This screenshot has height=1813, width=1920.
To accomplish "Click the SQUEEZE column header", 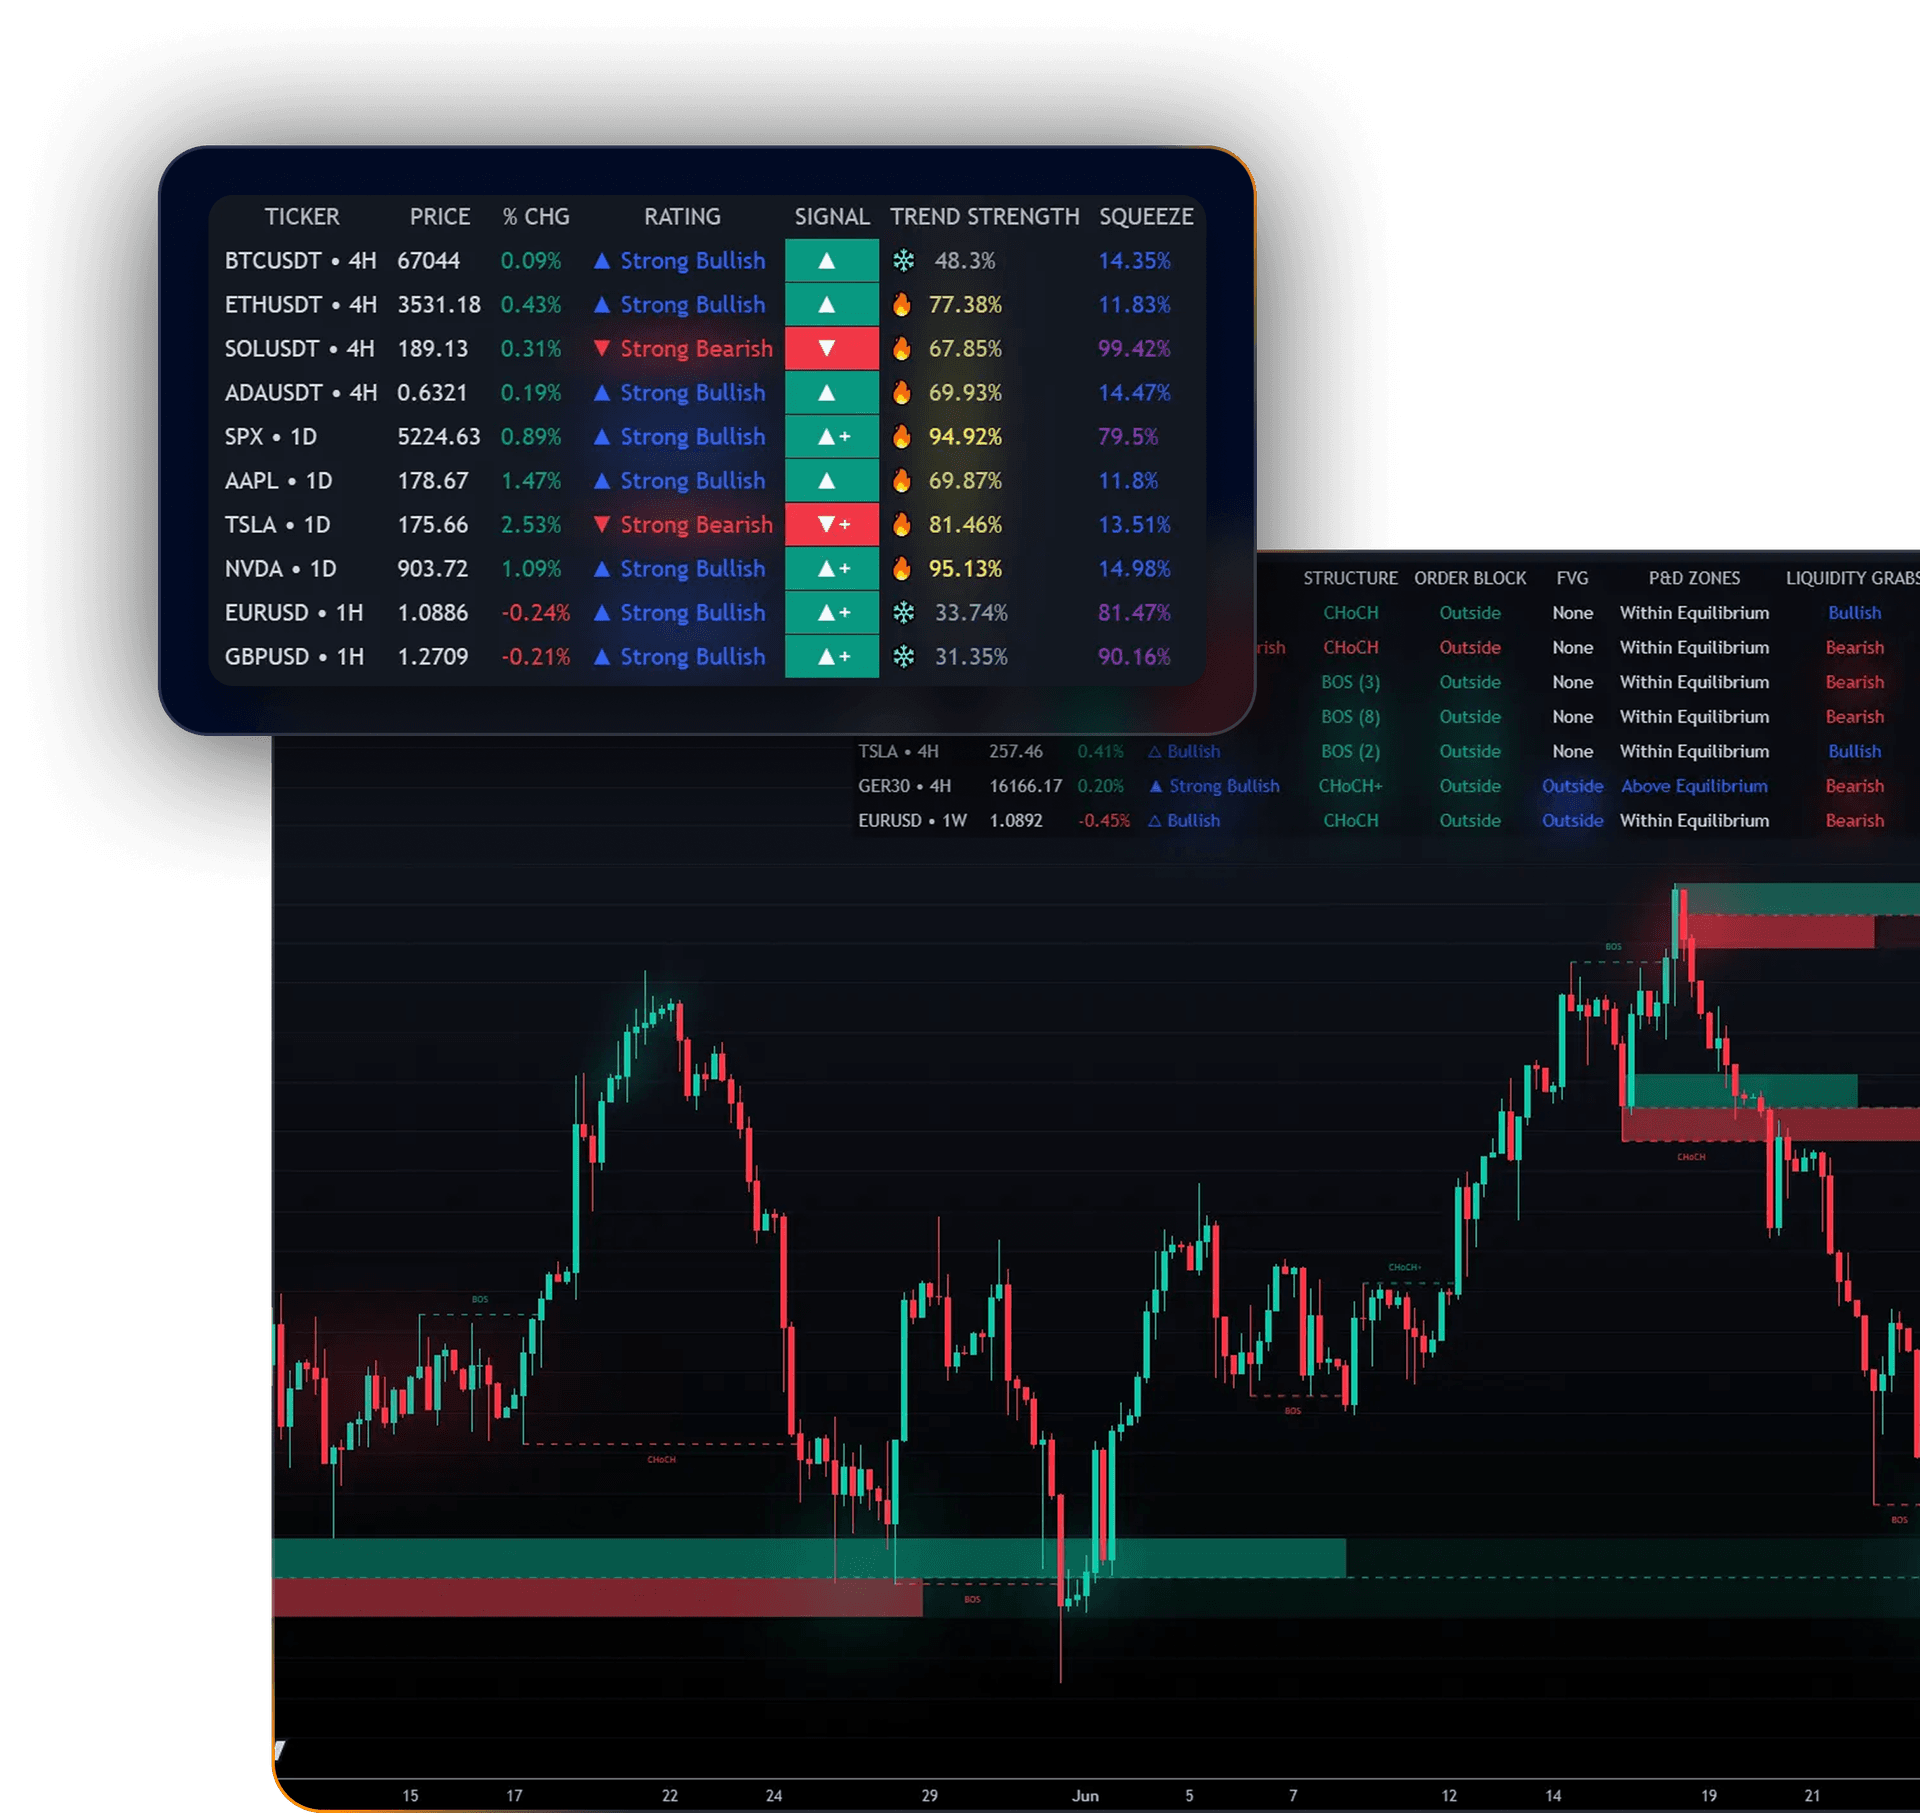I will tap(1146, 217).
